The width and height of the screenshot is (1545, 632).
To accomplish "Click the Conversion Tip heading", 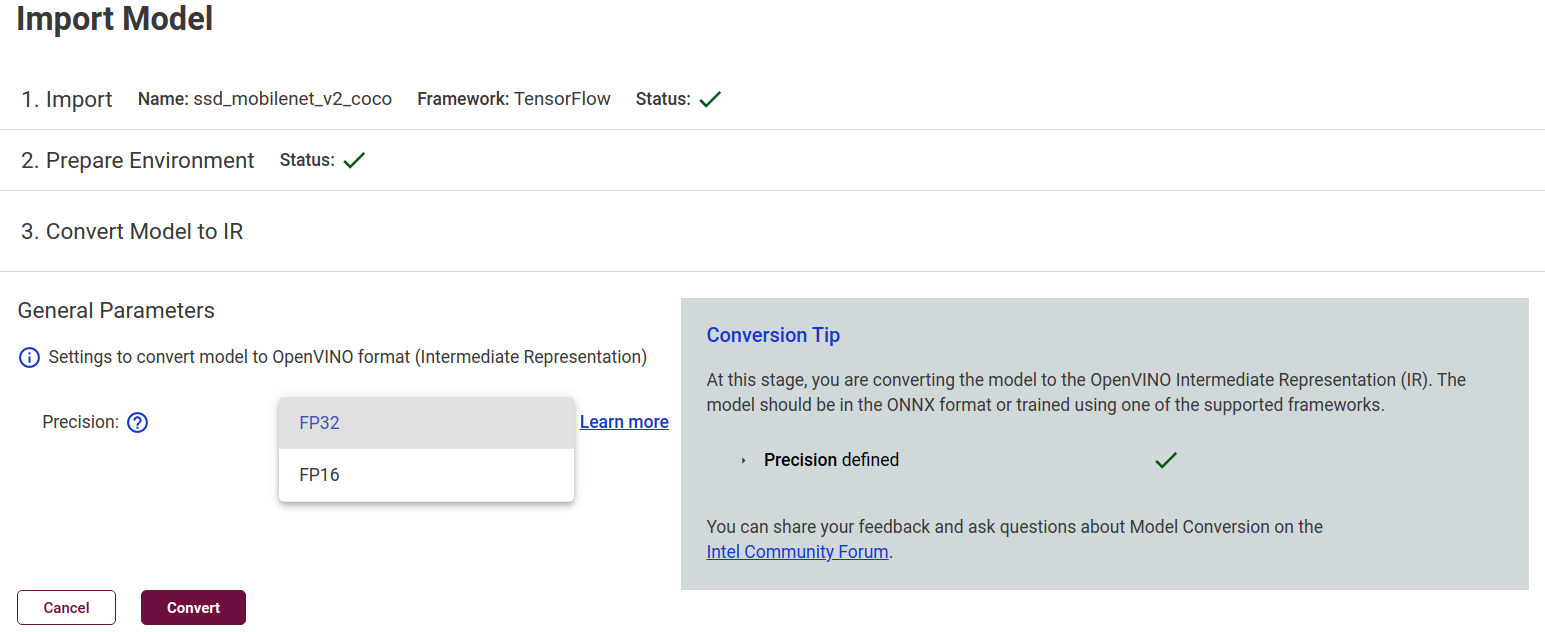I will (773, 335).
